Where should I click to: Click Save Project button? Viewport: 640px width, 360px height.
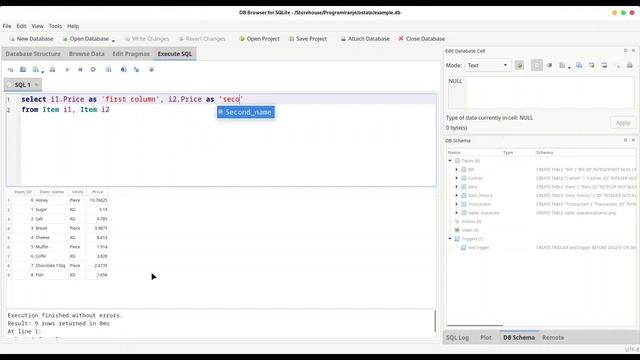(308, 39)
